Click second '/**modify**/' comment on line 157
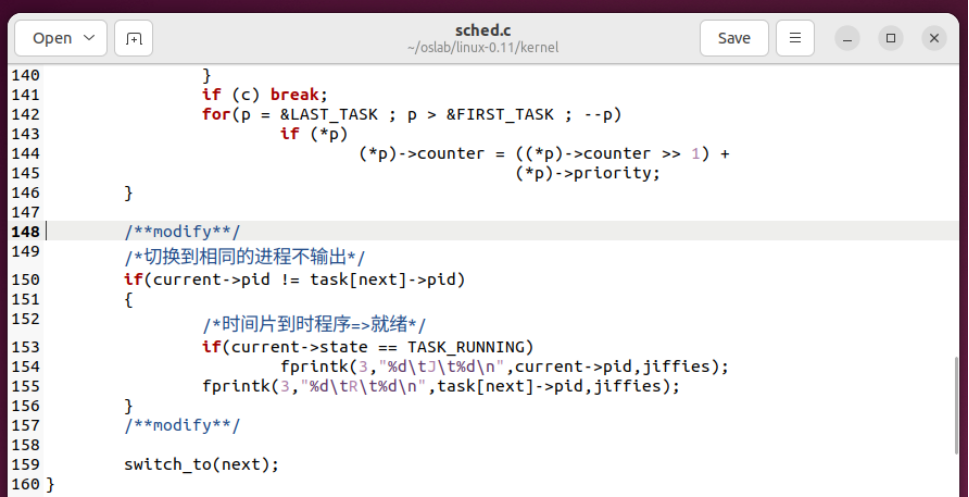The width and height of the screenshot is (969, 497). coord(182,425)
